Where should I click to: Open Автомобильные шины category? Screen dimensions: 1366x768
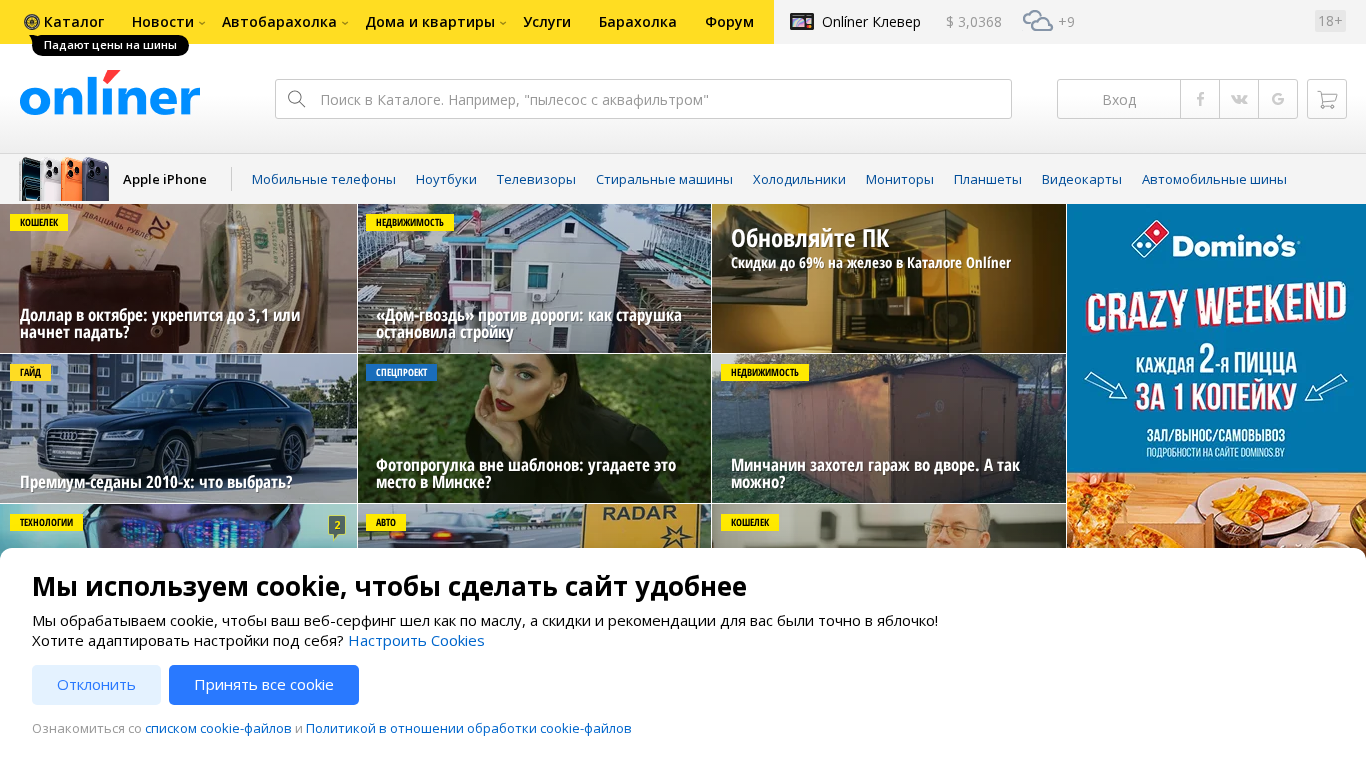(1214, 180)
